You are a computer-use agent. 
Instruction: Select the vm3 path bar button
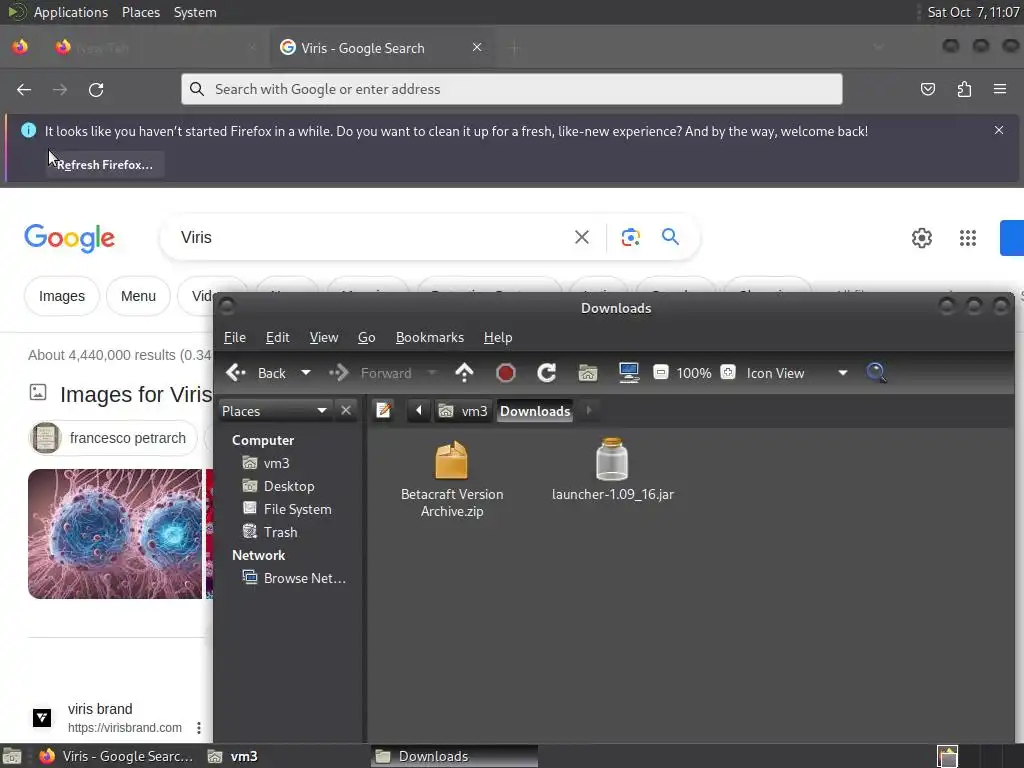coord(464,411)
